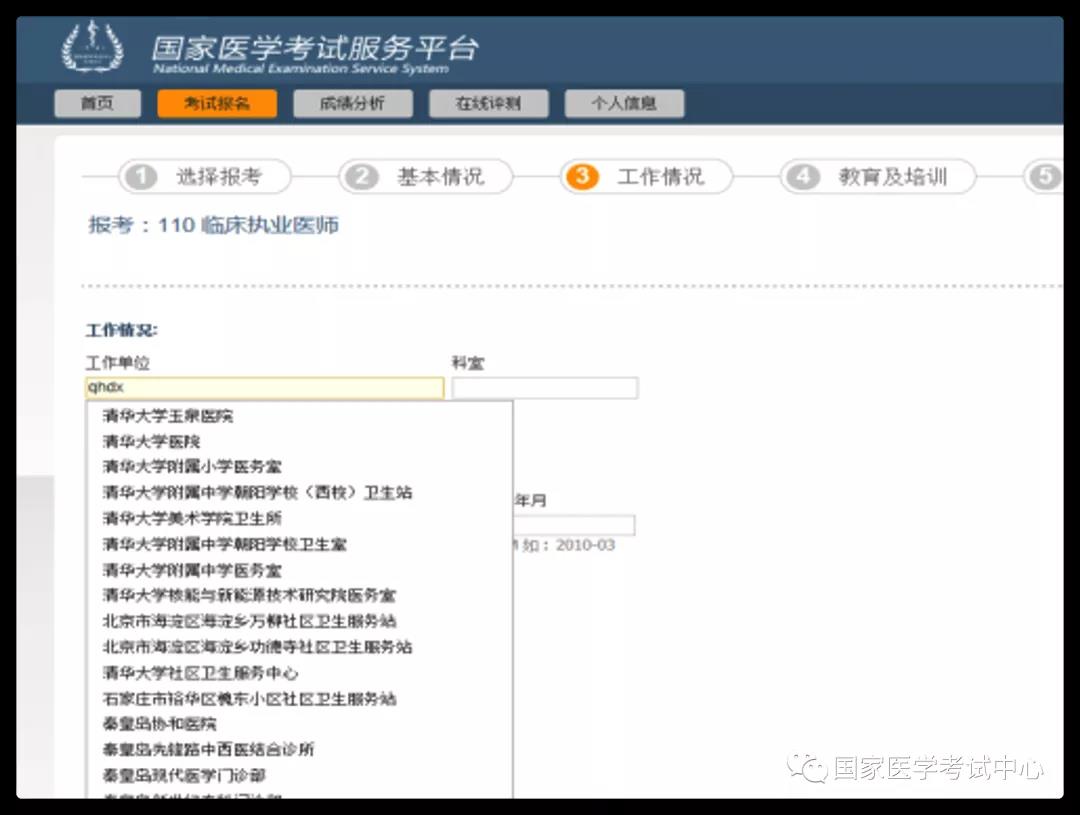Open the 首页 navigation tab
This screenshot has height=815, width=1080.
pyautogui.click(x=97, y=103)
